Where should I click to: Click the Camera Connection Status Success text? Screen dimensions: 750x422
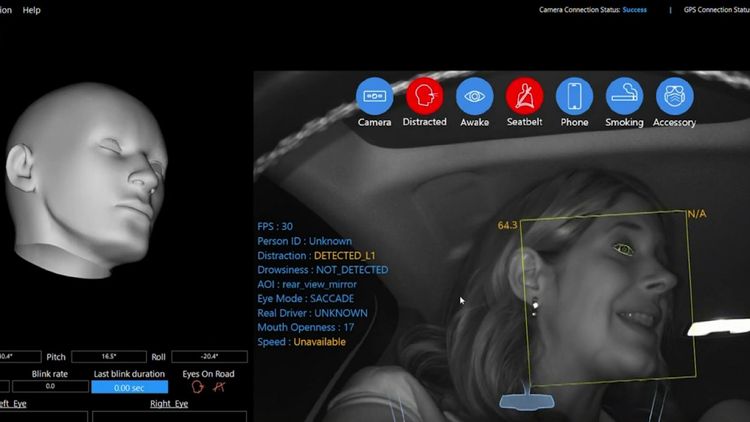(x=634, y=10)
